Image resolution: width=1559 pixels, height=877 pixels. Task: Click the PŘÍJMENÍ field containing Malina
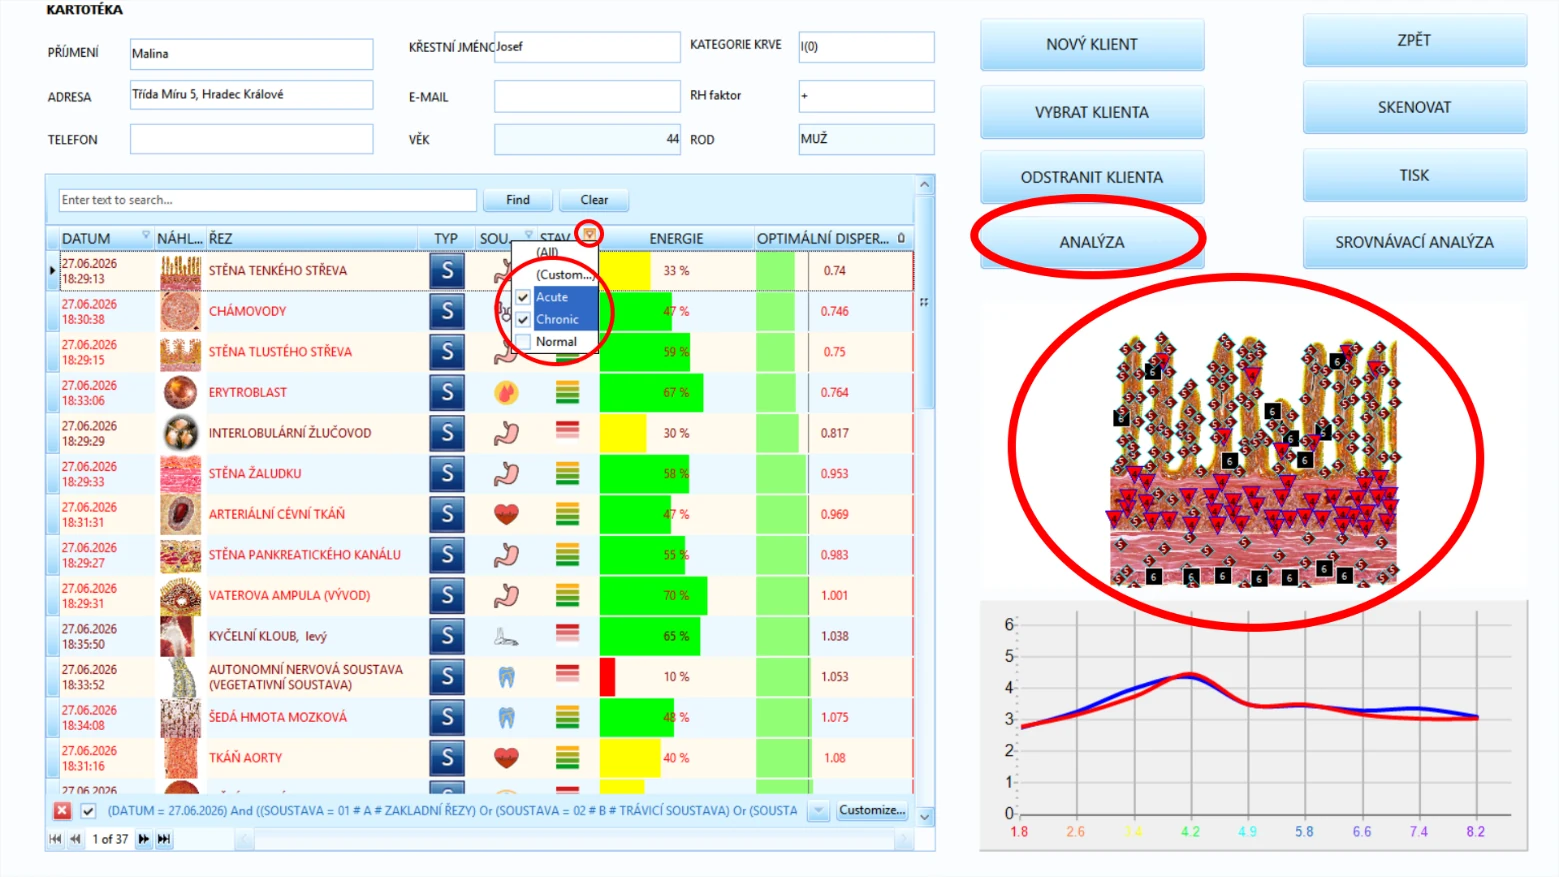pos(251,54)
